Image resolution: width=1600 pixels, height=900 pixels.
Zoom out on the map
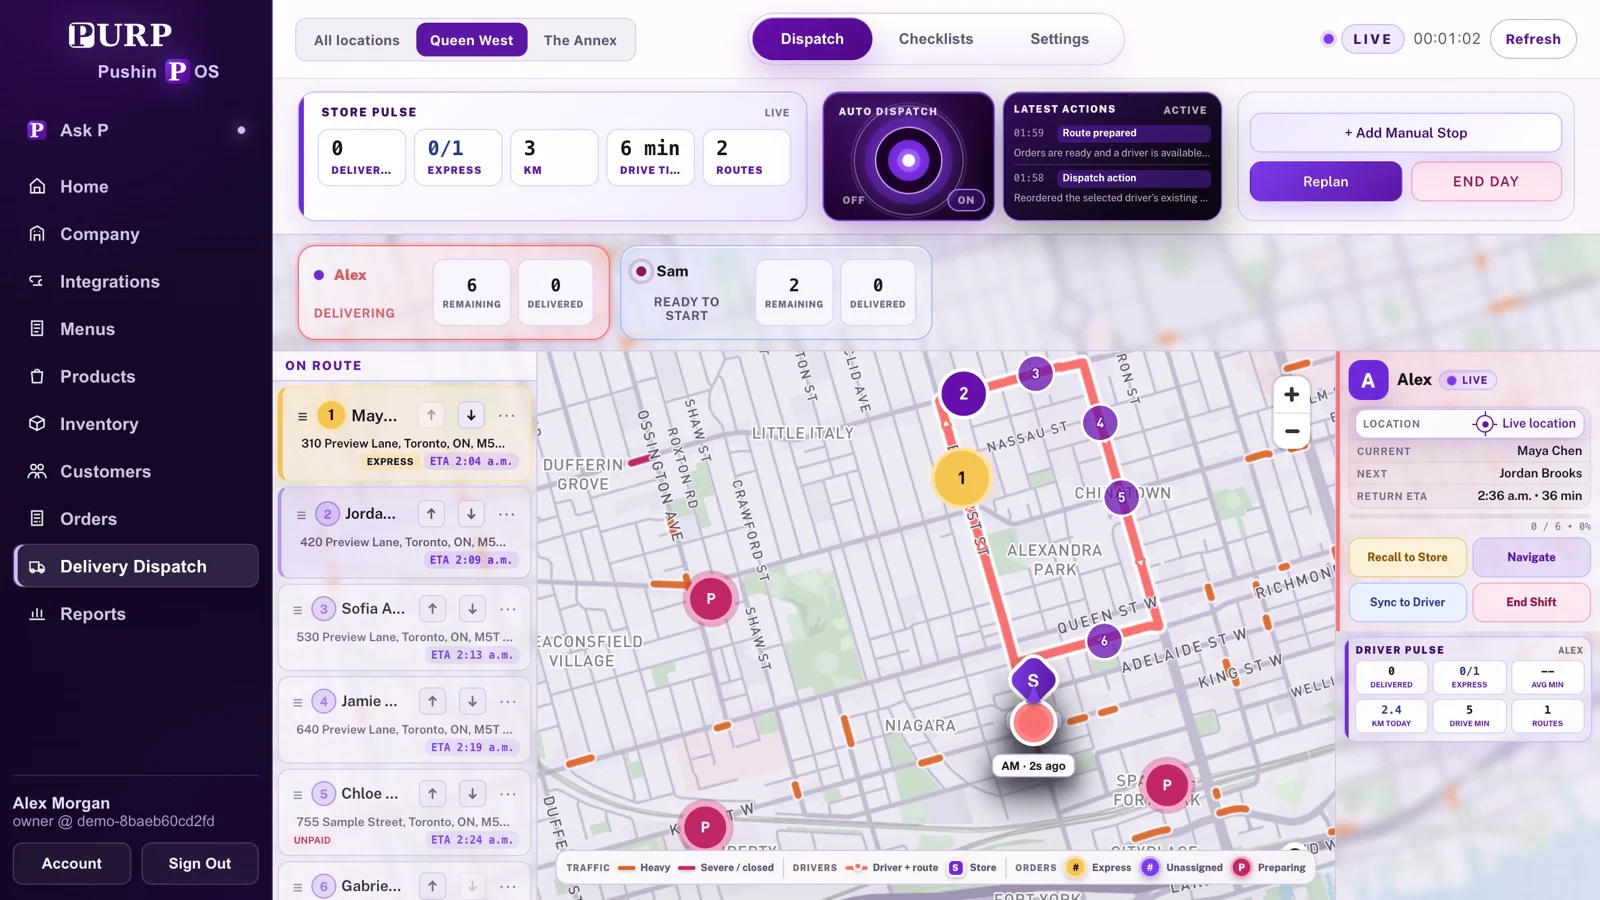pyautogui.click(x=1292, y=432)
